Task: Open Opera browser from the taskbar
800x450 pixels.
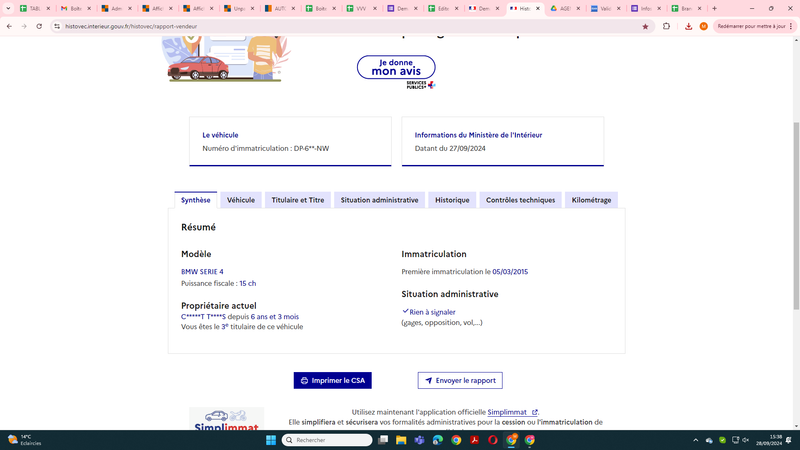Action: click(493, 440)
